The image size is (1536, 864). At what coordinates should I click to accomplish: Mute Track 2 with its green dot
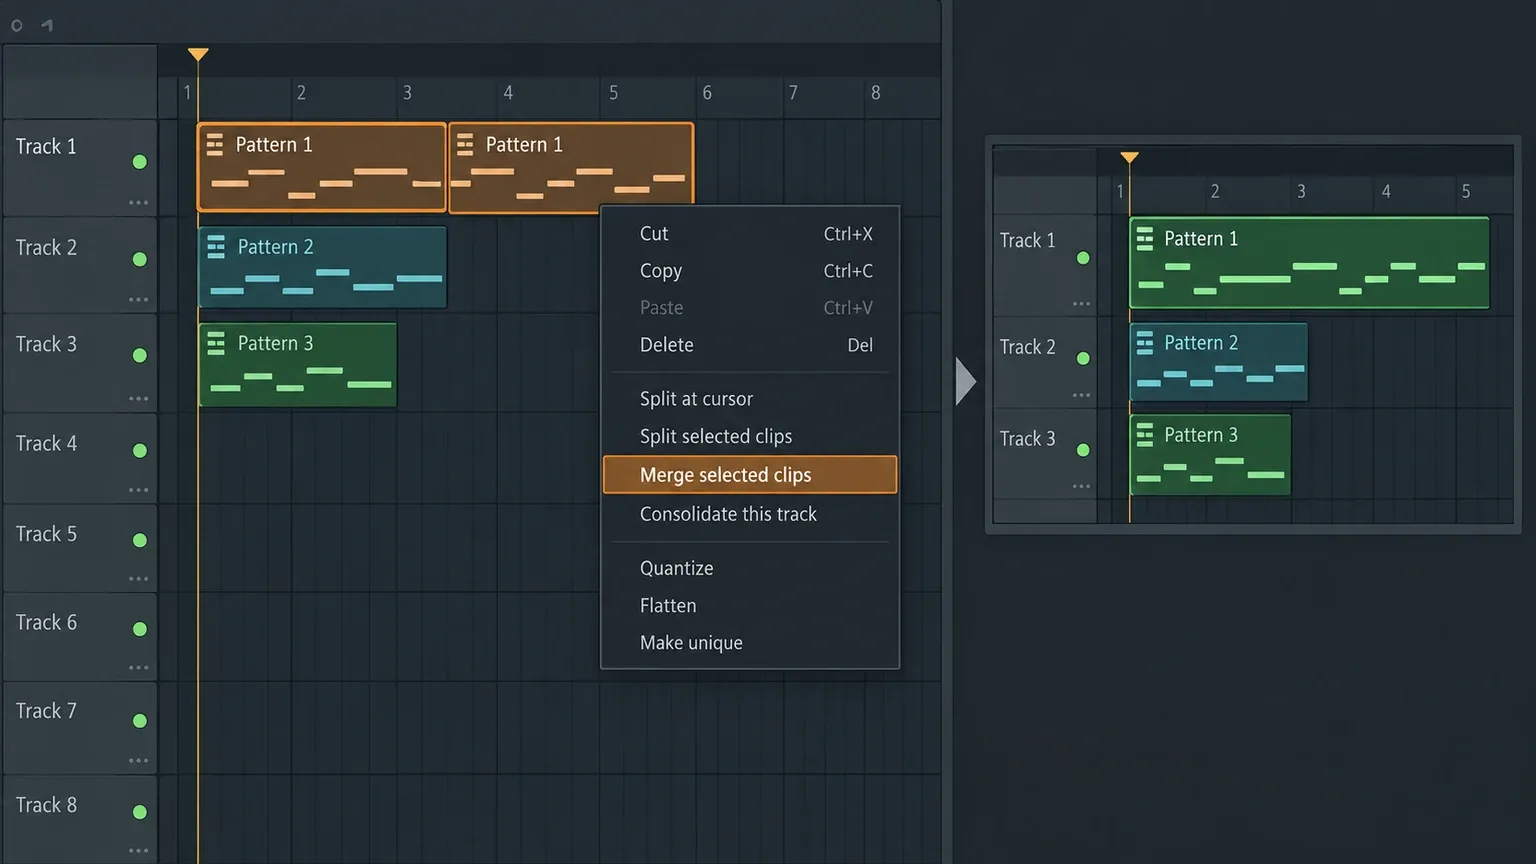click(140, 259)
